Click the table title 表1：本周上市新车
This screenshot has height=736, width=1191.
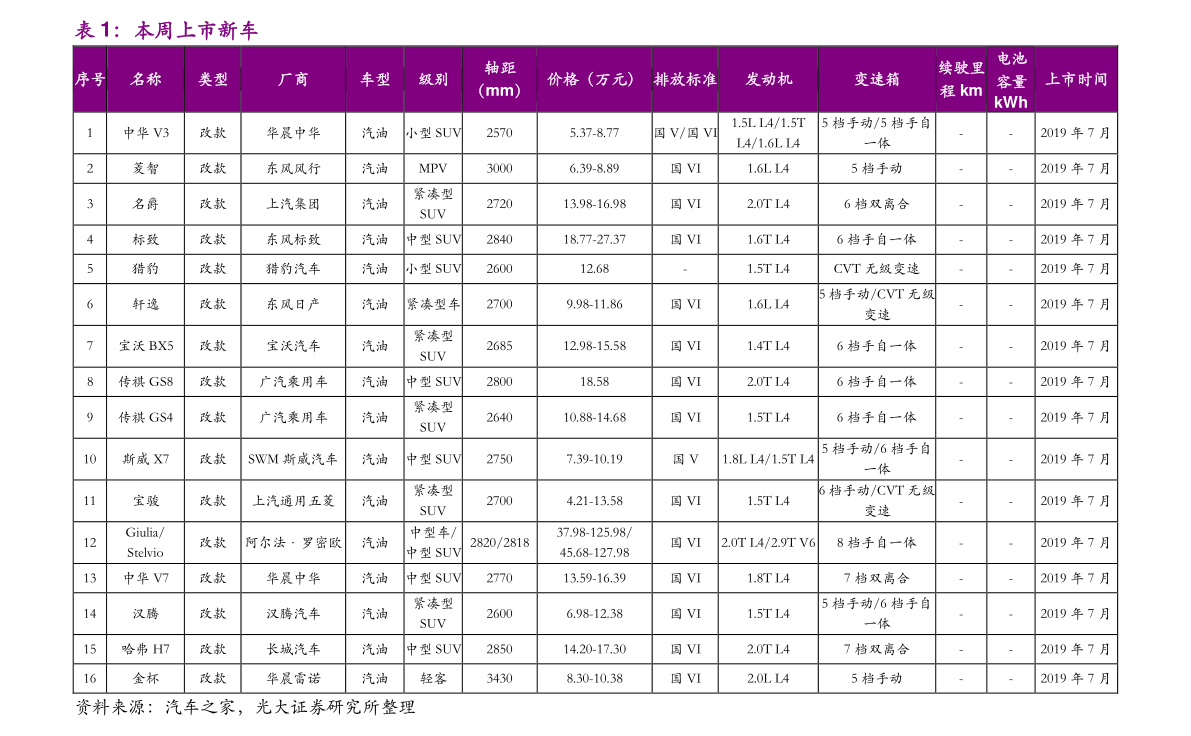(166, 30)
